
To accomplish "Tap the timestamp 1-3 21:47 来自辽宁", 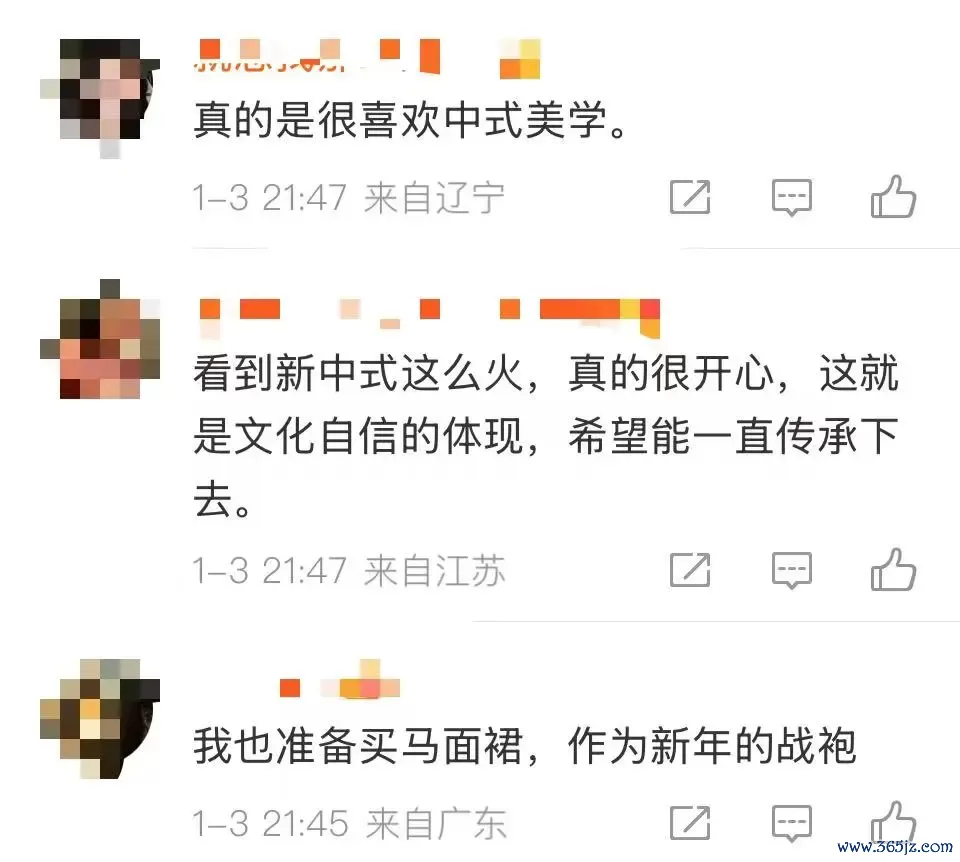I will pos(349,198).
